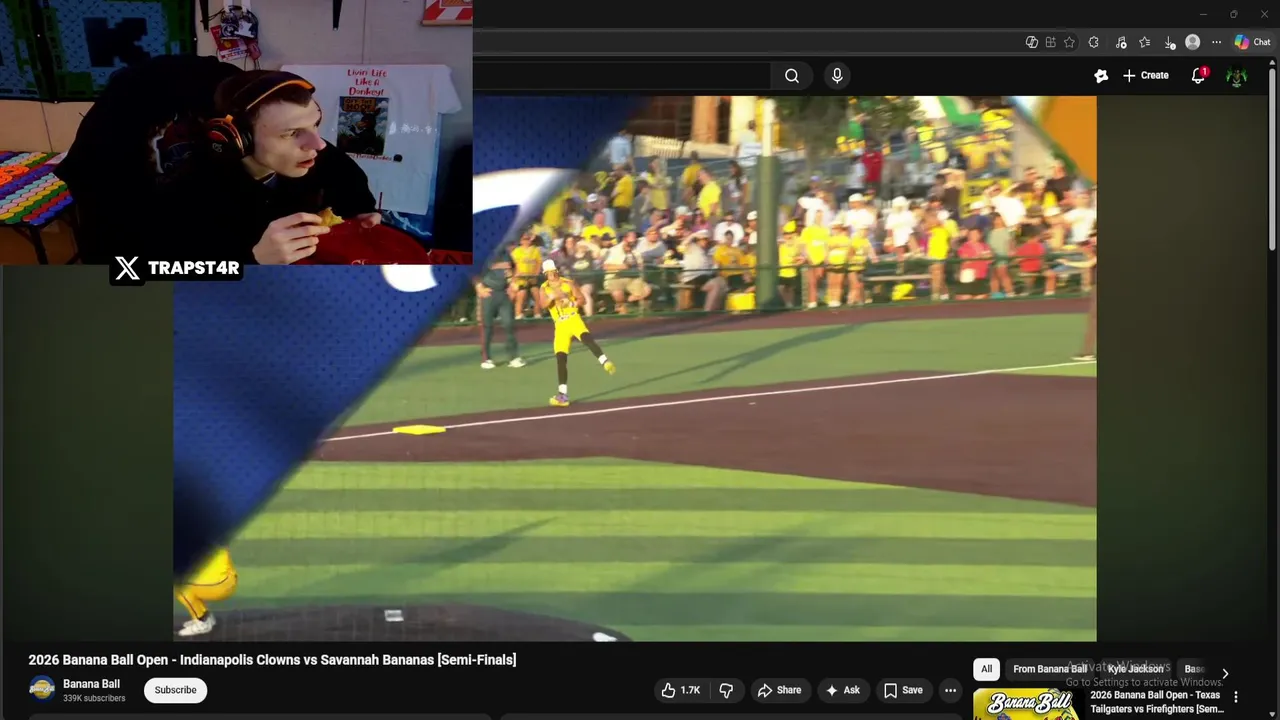Open more actions ellipsis under the video
This screenshot has width=1280, height=720.
[x=950, y=690]
